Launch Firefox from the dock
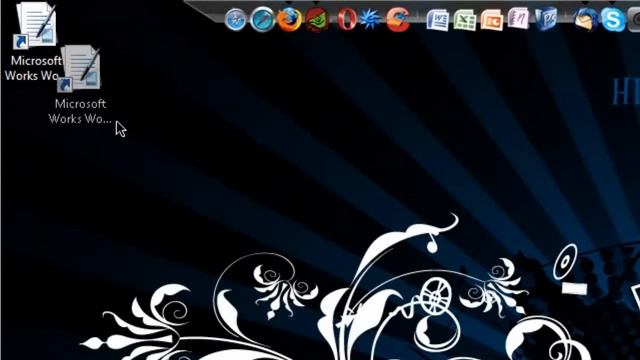Image resolution: width=640 pixels, height=360 pixels. click(x=289, y=19)
